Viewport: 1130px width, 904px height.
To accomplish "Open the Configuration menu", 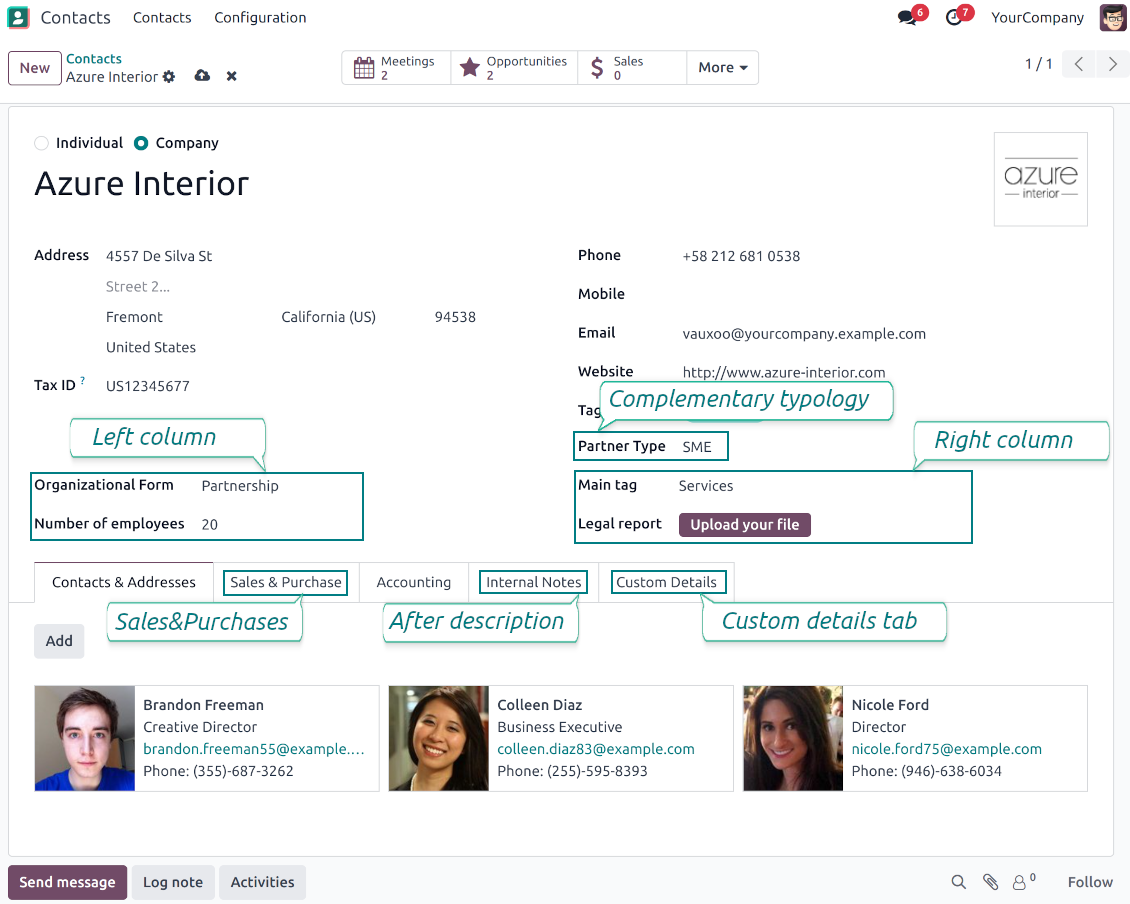I will [260, 17].
